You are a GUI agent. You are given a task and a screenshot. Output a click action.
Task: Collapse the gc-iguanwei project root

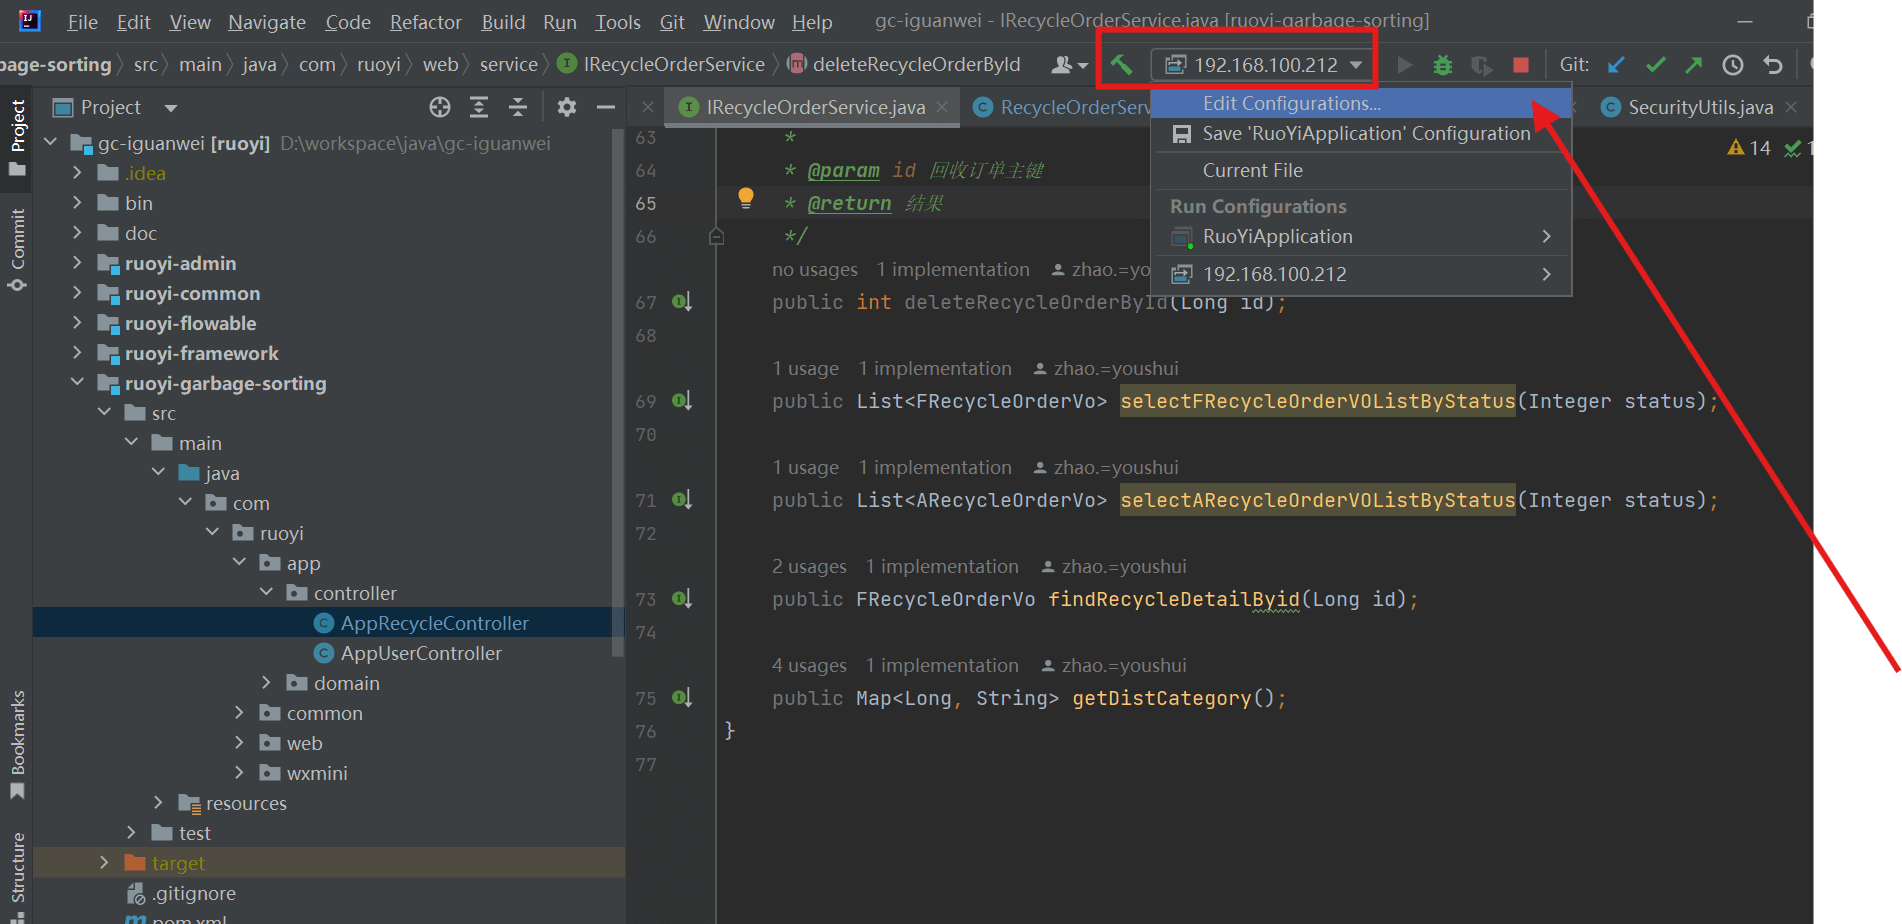pos(51,143)
